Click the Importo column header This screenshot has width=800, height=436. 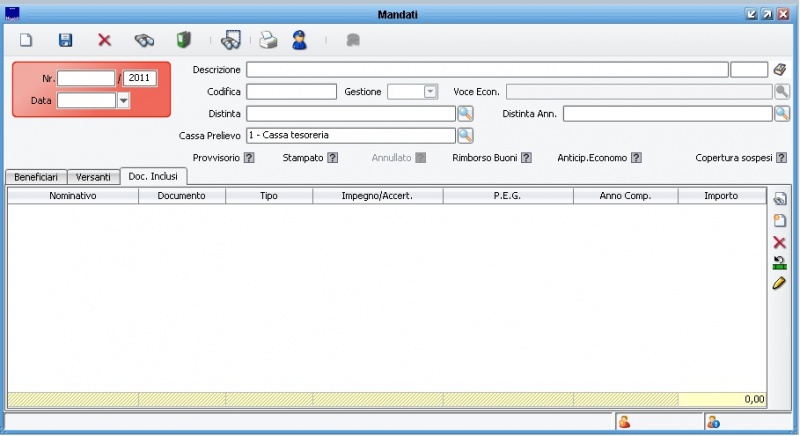[721, 196]
